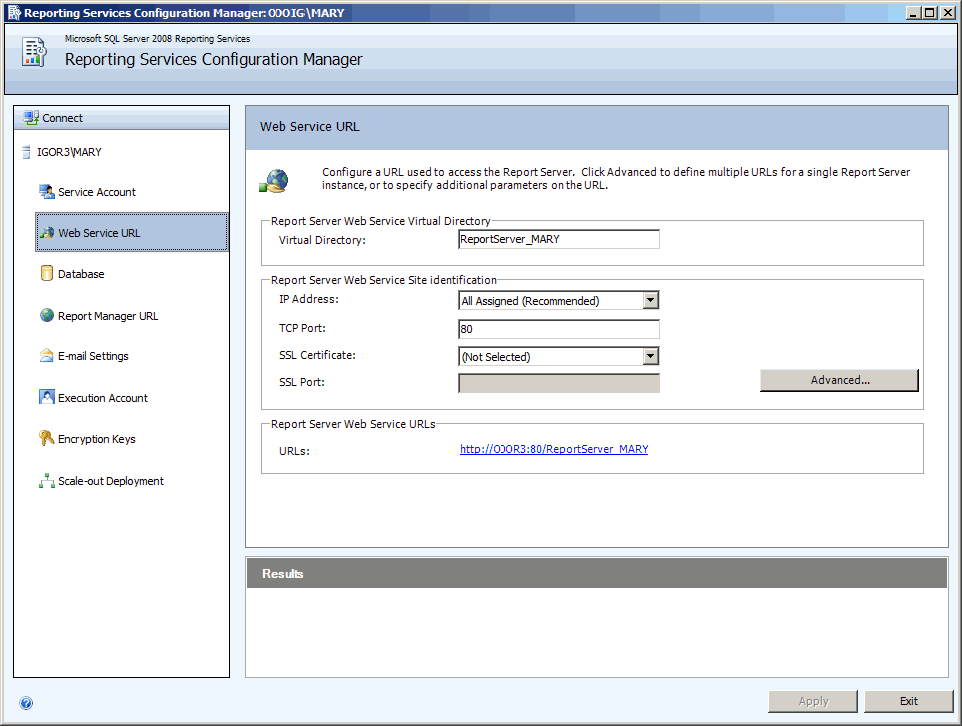Open the ReportServer_MARY URL link
Image resolution: width=962 pixels, height=726 pixels.
click(x=554, y=449)
